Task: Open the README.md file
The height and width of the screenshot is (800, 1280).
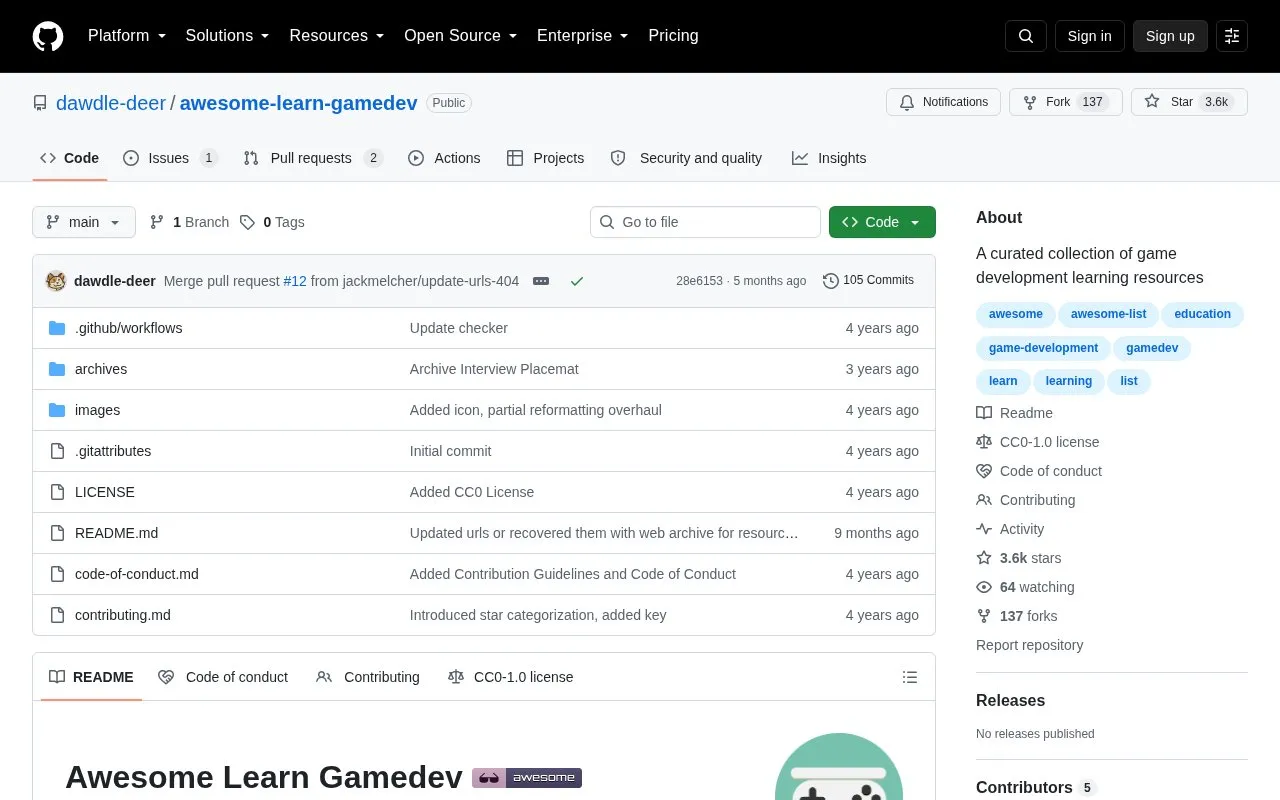Action: 116,533
